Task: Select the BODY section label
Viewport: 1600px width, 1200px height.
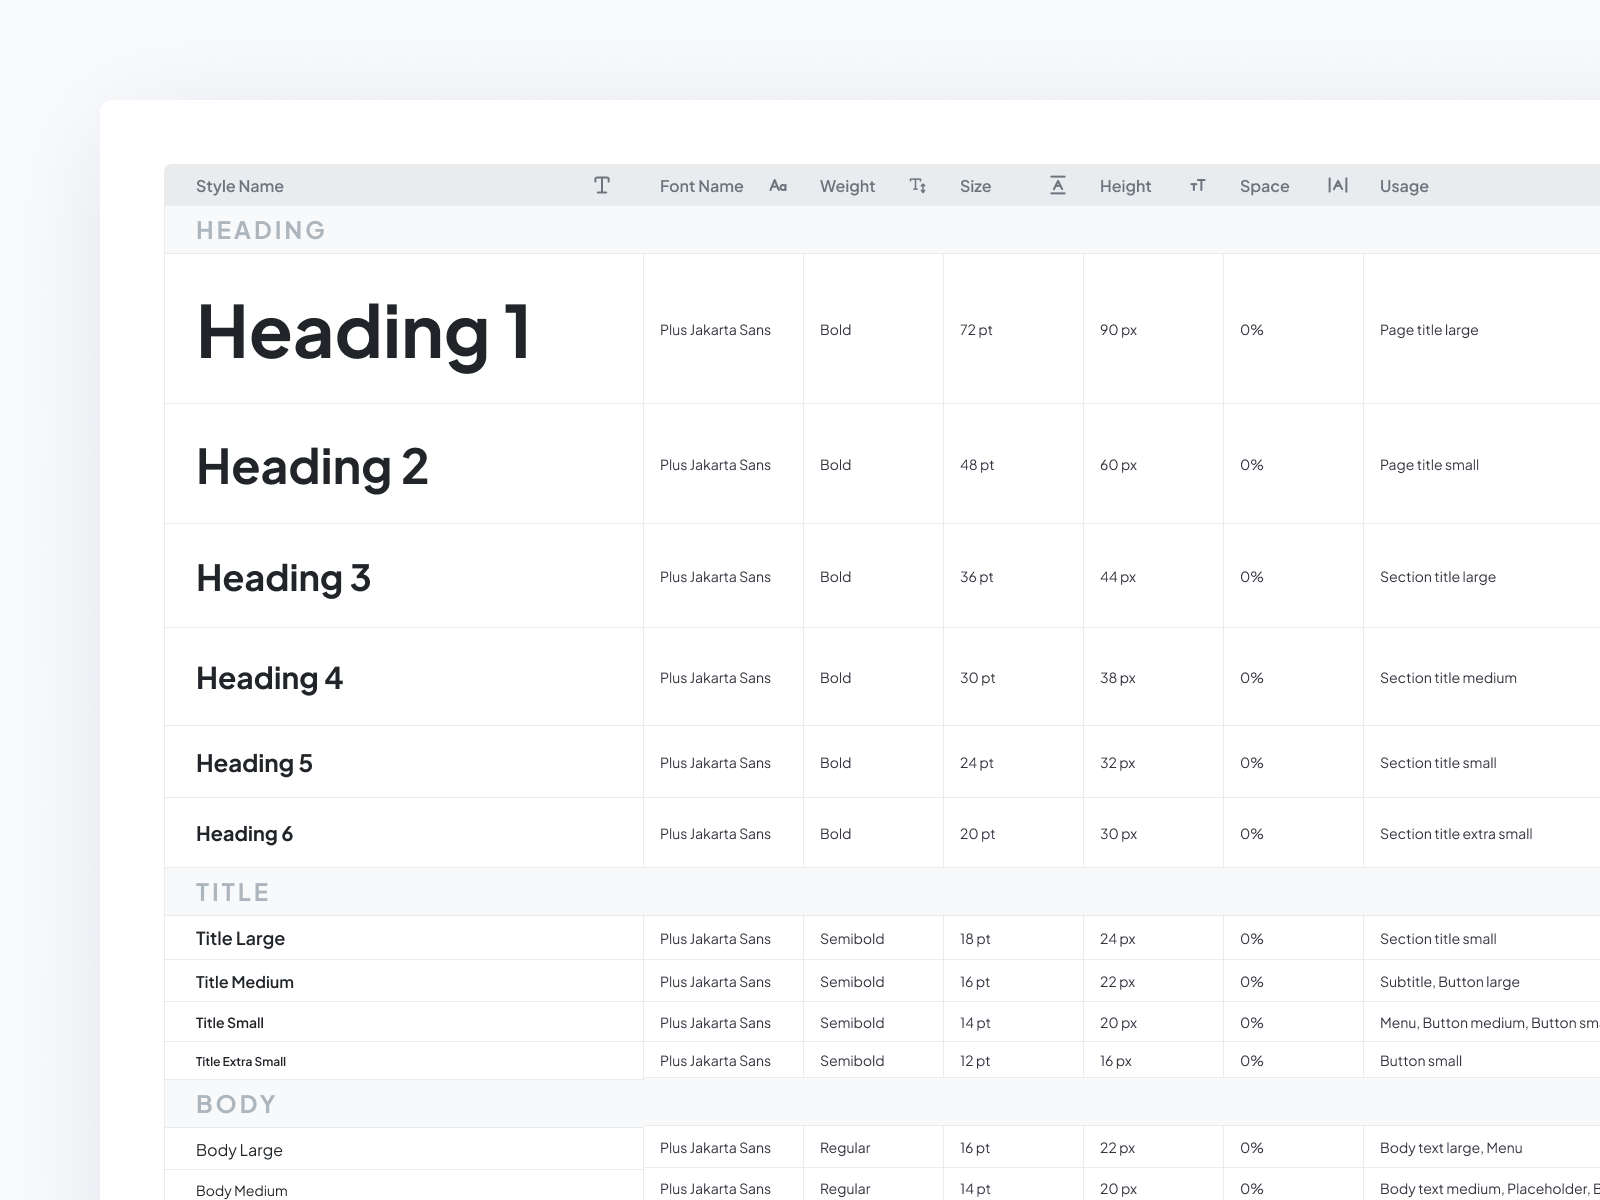Action: pyautogui.click(x=236, y=1104)
